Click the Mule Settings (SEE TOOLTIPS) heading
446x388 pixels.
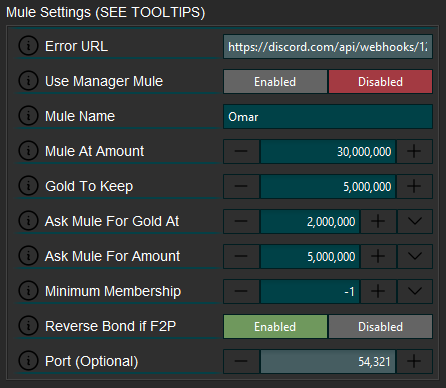pyautogui.click(x=106, y=13)
